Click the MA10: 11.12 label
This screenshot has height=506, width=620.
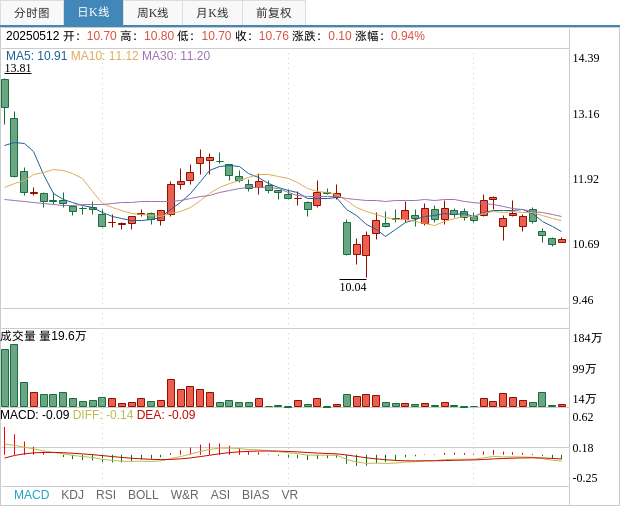(x=105, y=56)
